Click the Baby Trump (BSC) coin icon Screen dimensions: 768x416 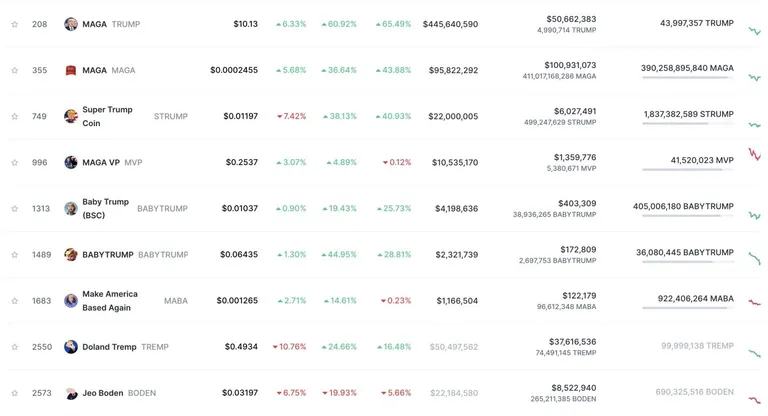[x=71, y=208]
